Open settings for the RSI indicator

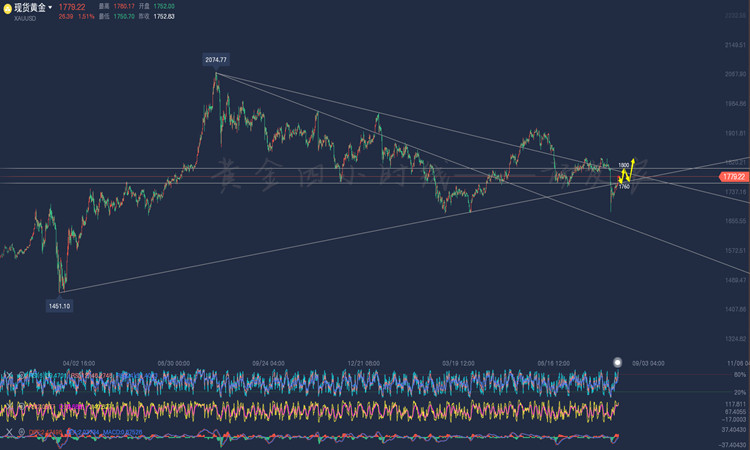[x=22, y=375]
